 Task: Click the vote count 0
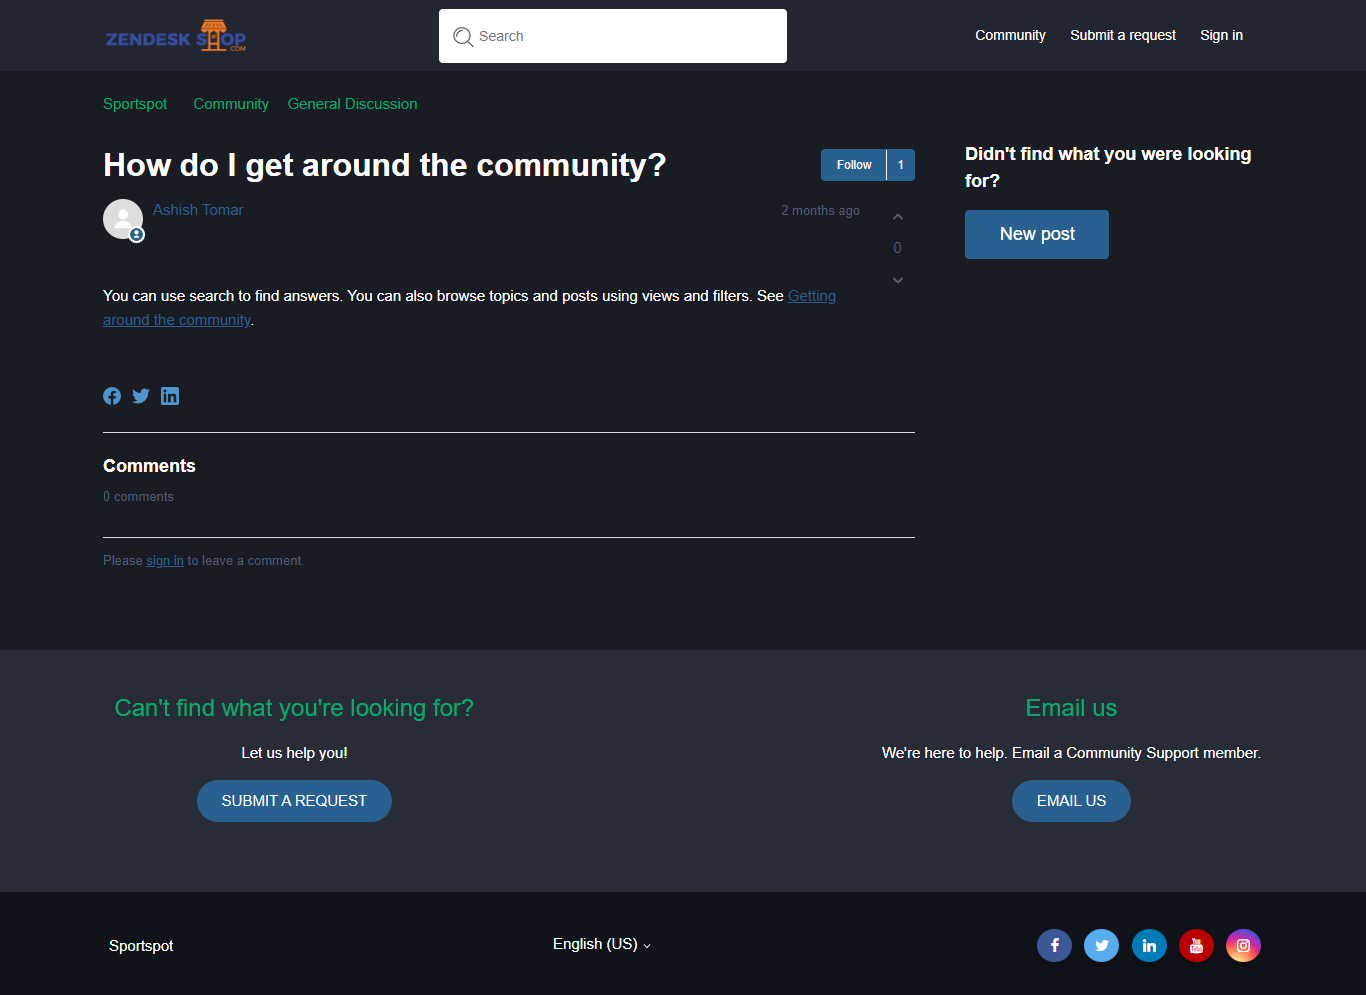[897, 248]
